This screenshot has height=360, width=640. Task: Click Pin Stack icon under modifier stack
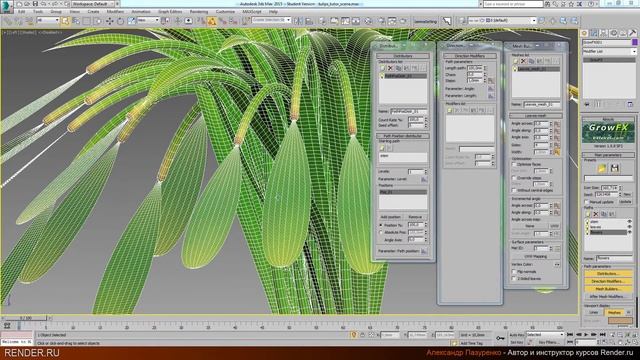(x=587, y=104)
